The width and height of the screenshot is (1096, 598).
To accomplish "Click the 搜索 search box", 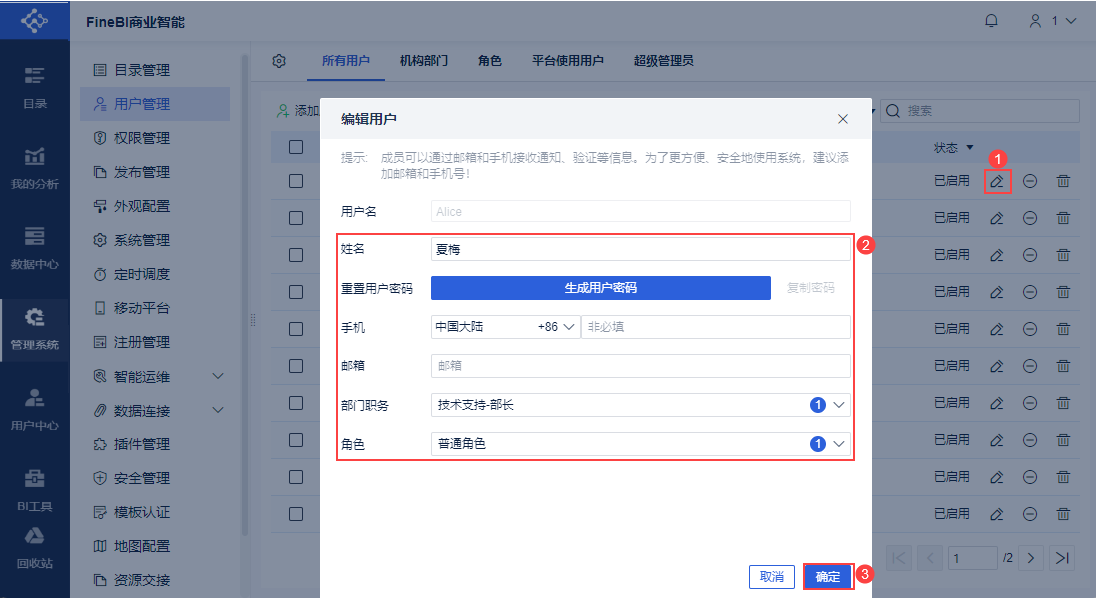I will 979,110.
